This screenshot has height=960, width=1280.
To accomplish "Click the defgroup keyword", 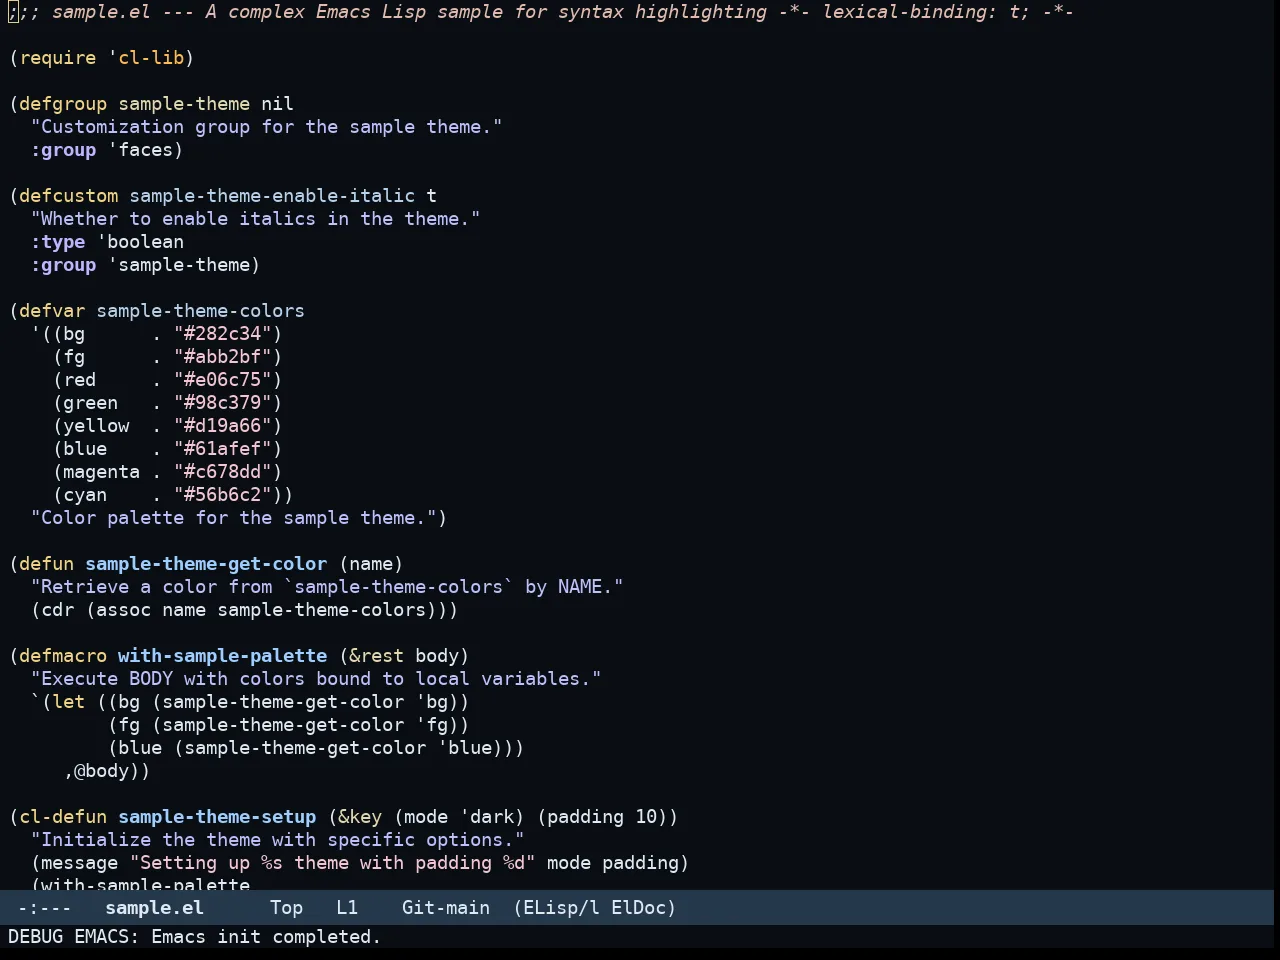I will click(63, 104).
